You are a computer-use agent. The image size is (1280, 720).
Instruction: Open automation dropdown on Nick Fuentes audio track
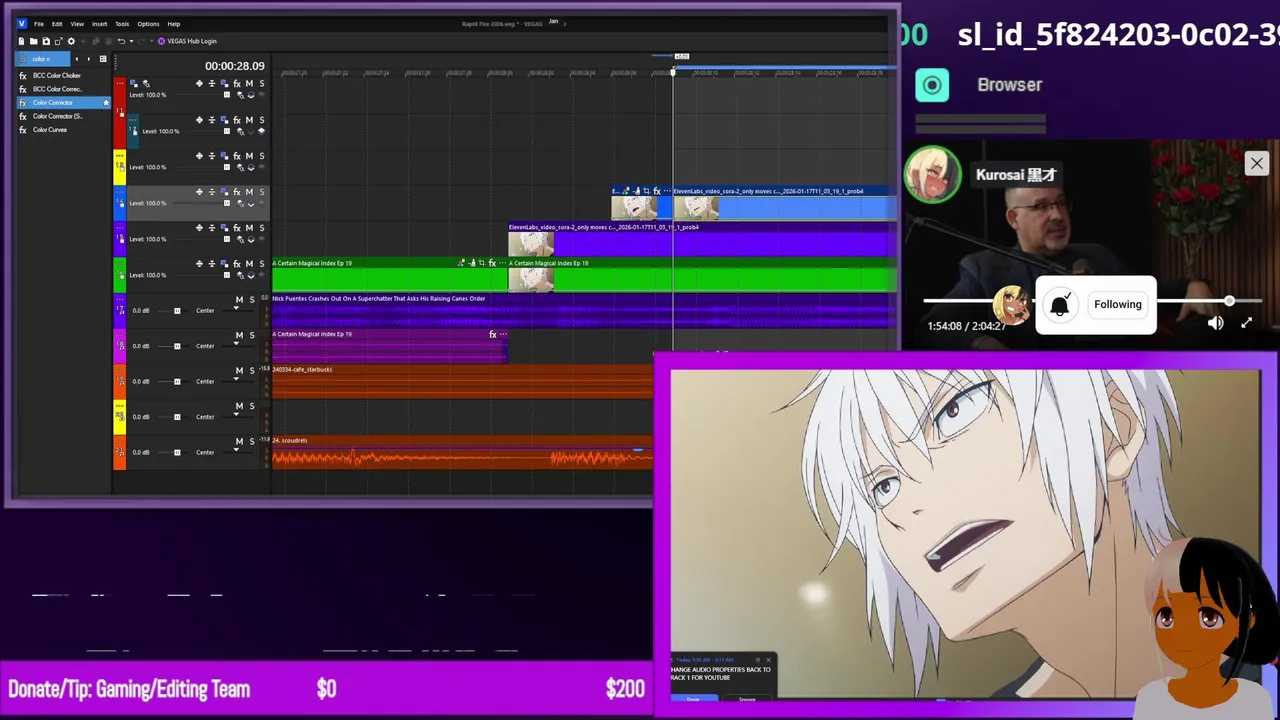tap(237, 308)
